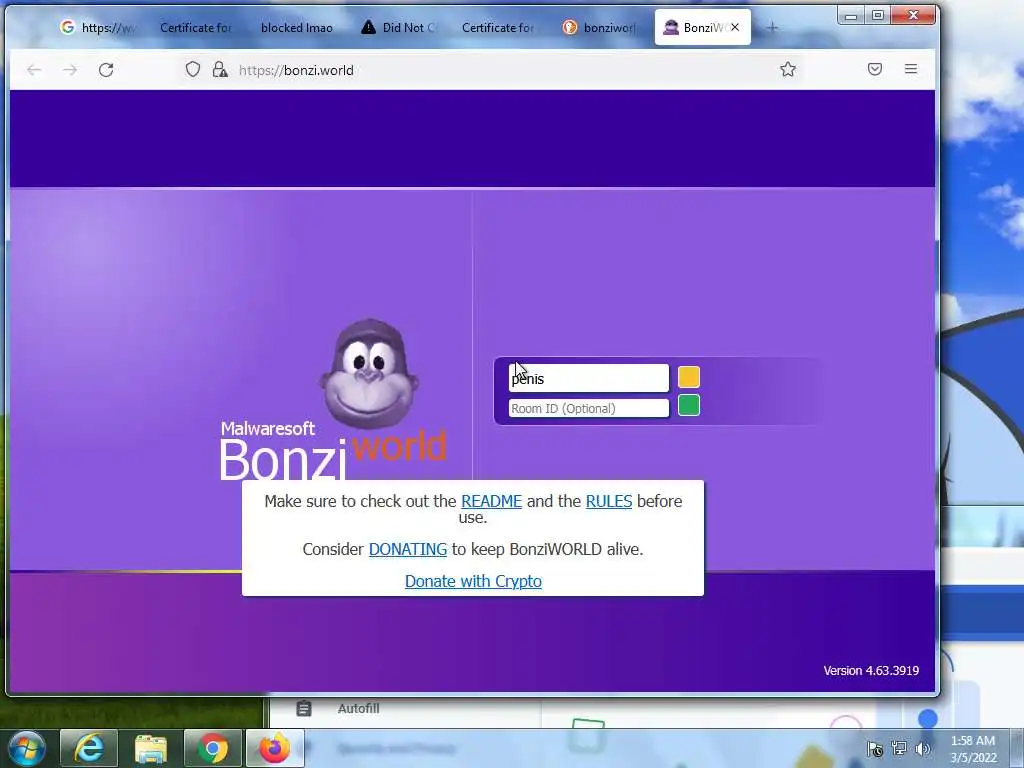The image size is (1024, 768).
Task: Switch to second Certificate for tab
Action: pyautogui.click(x=498, y=27)
